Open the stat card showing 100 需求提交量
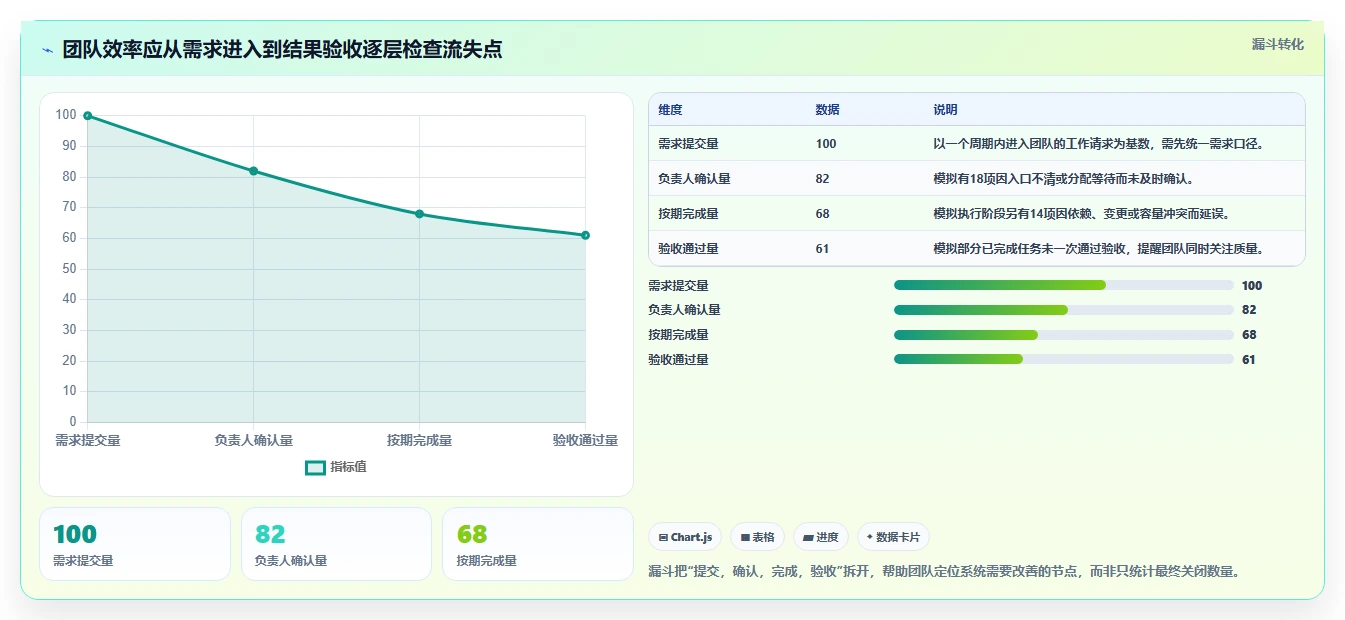This screenshot has height=620, width=1345. click(x=135, y=544)
